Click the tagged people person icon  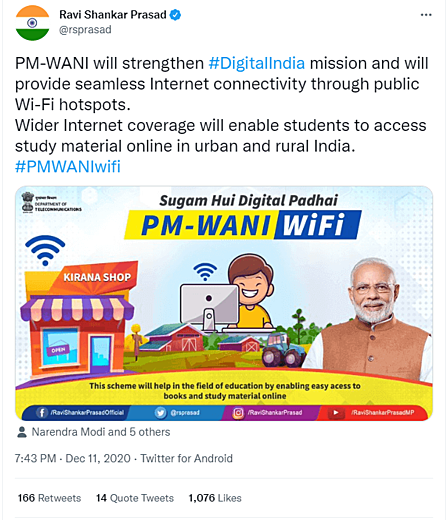[22, 432]
